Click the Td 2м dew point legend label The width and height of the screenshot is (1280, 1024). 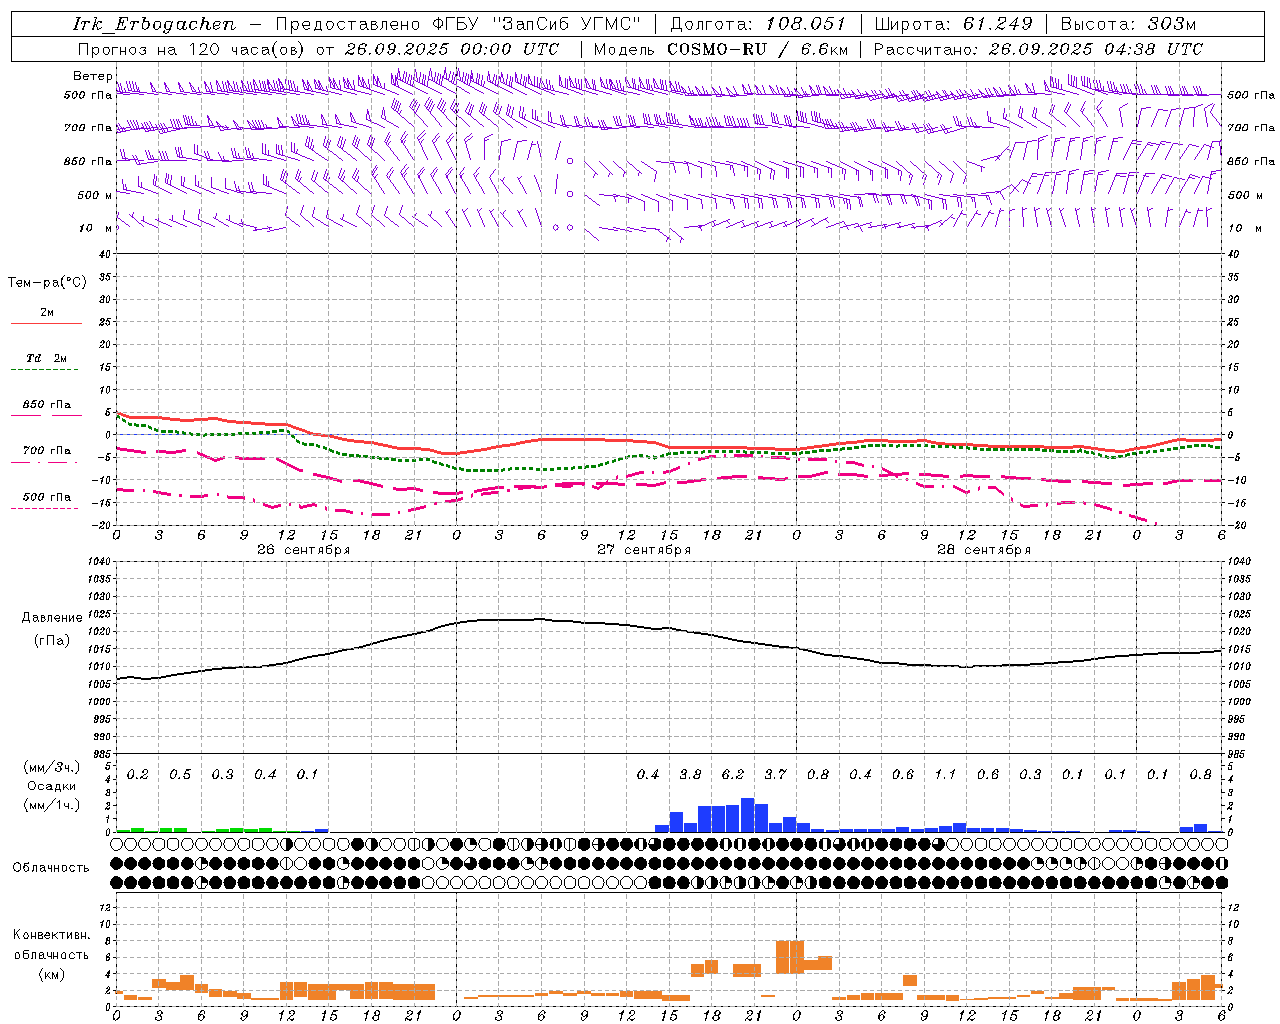coord(47,358)
